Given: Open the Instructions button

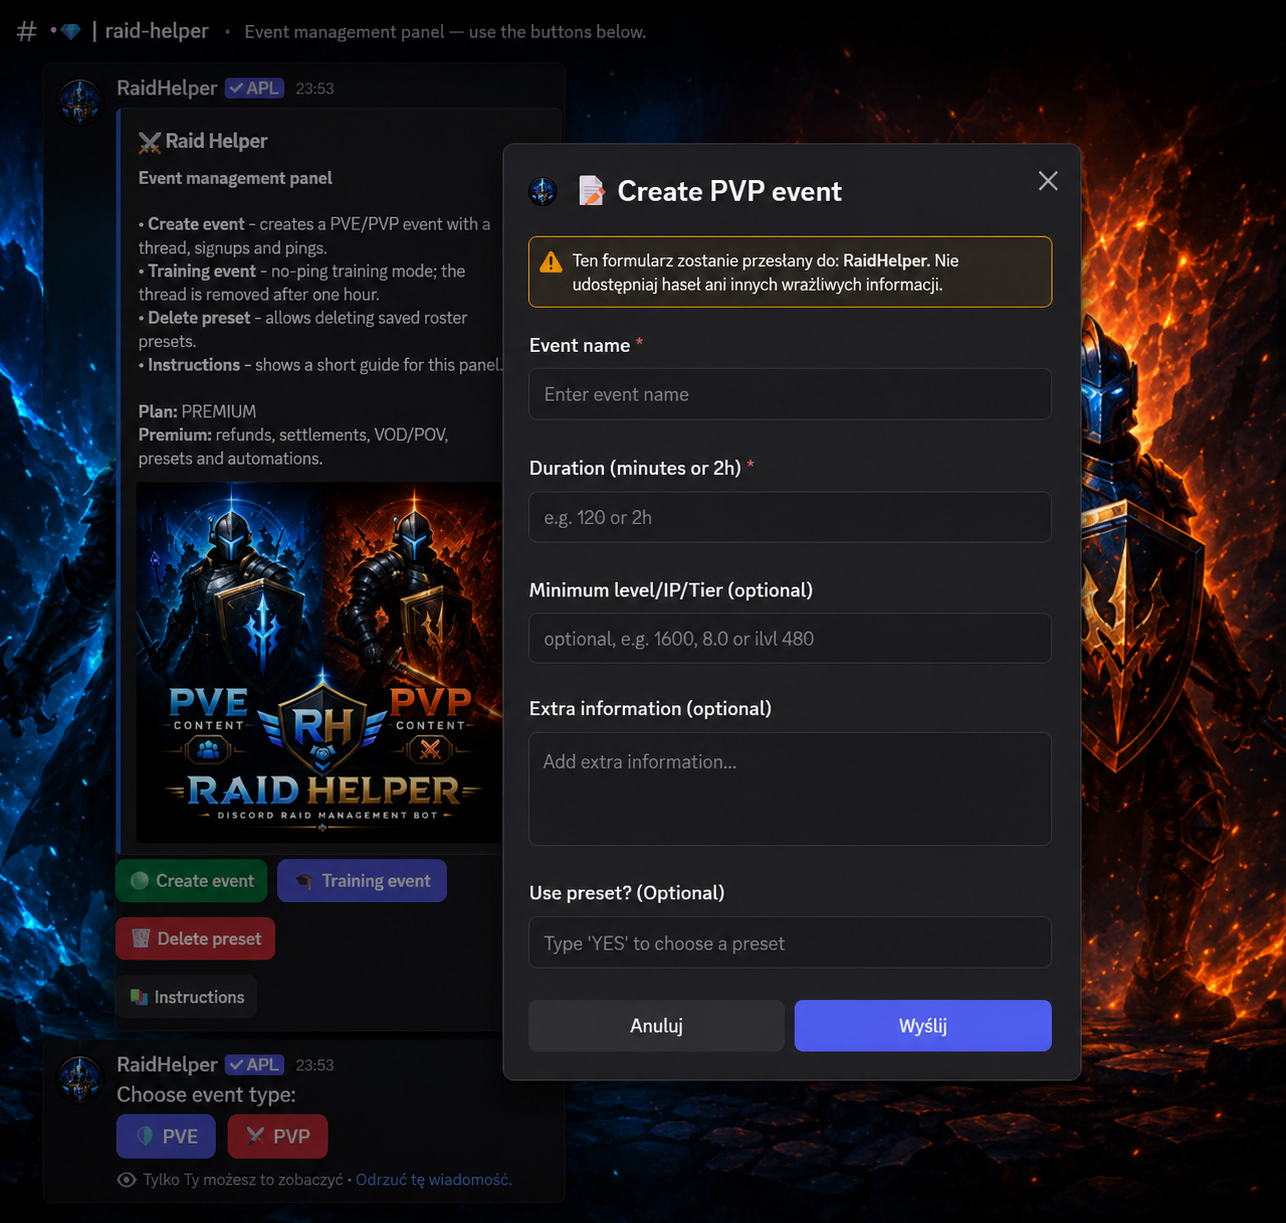Looking at the screenshot, I should pos(186,997).
